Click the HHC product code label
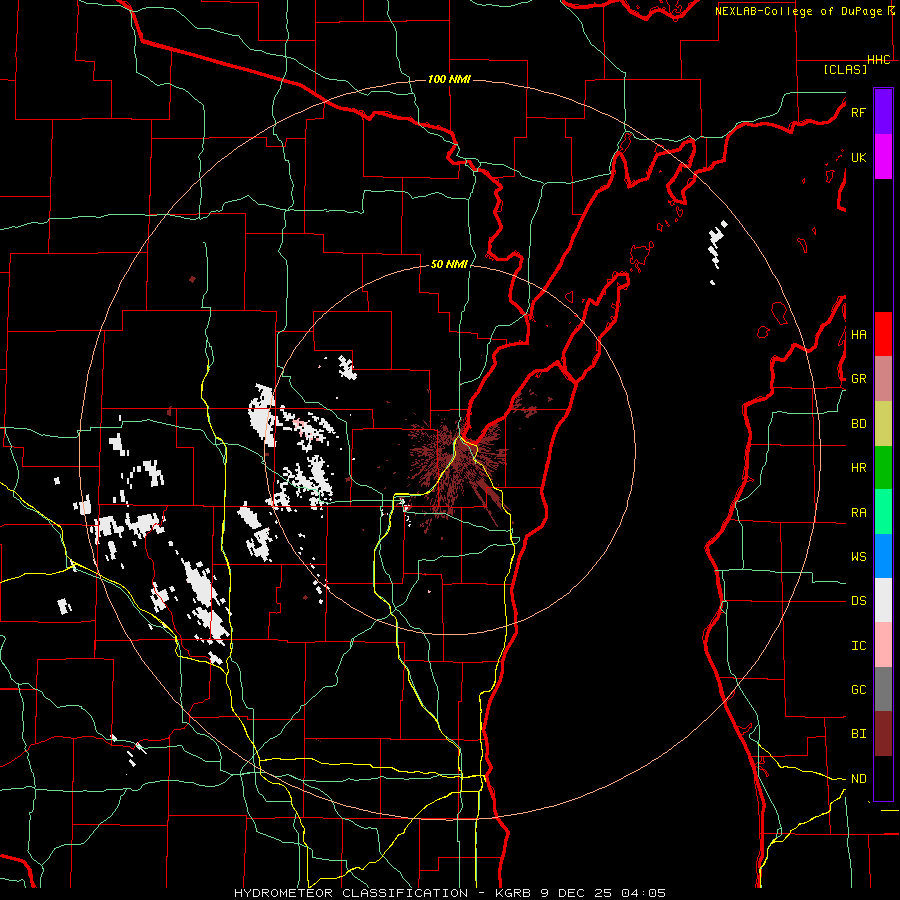The width and height of the screenshot is (900, 900). (878, 60)
